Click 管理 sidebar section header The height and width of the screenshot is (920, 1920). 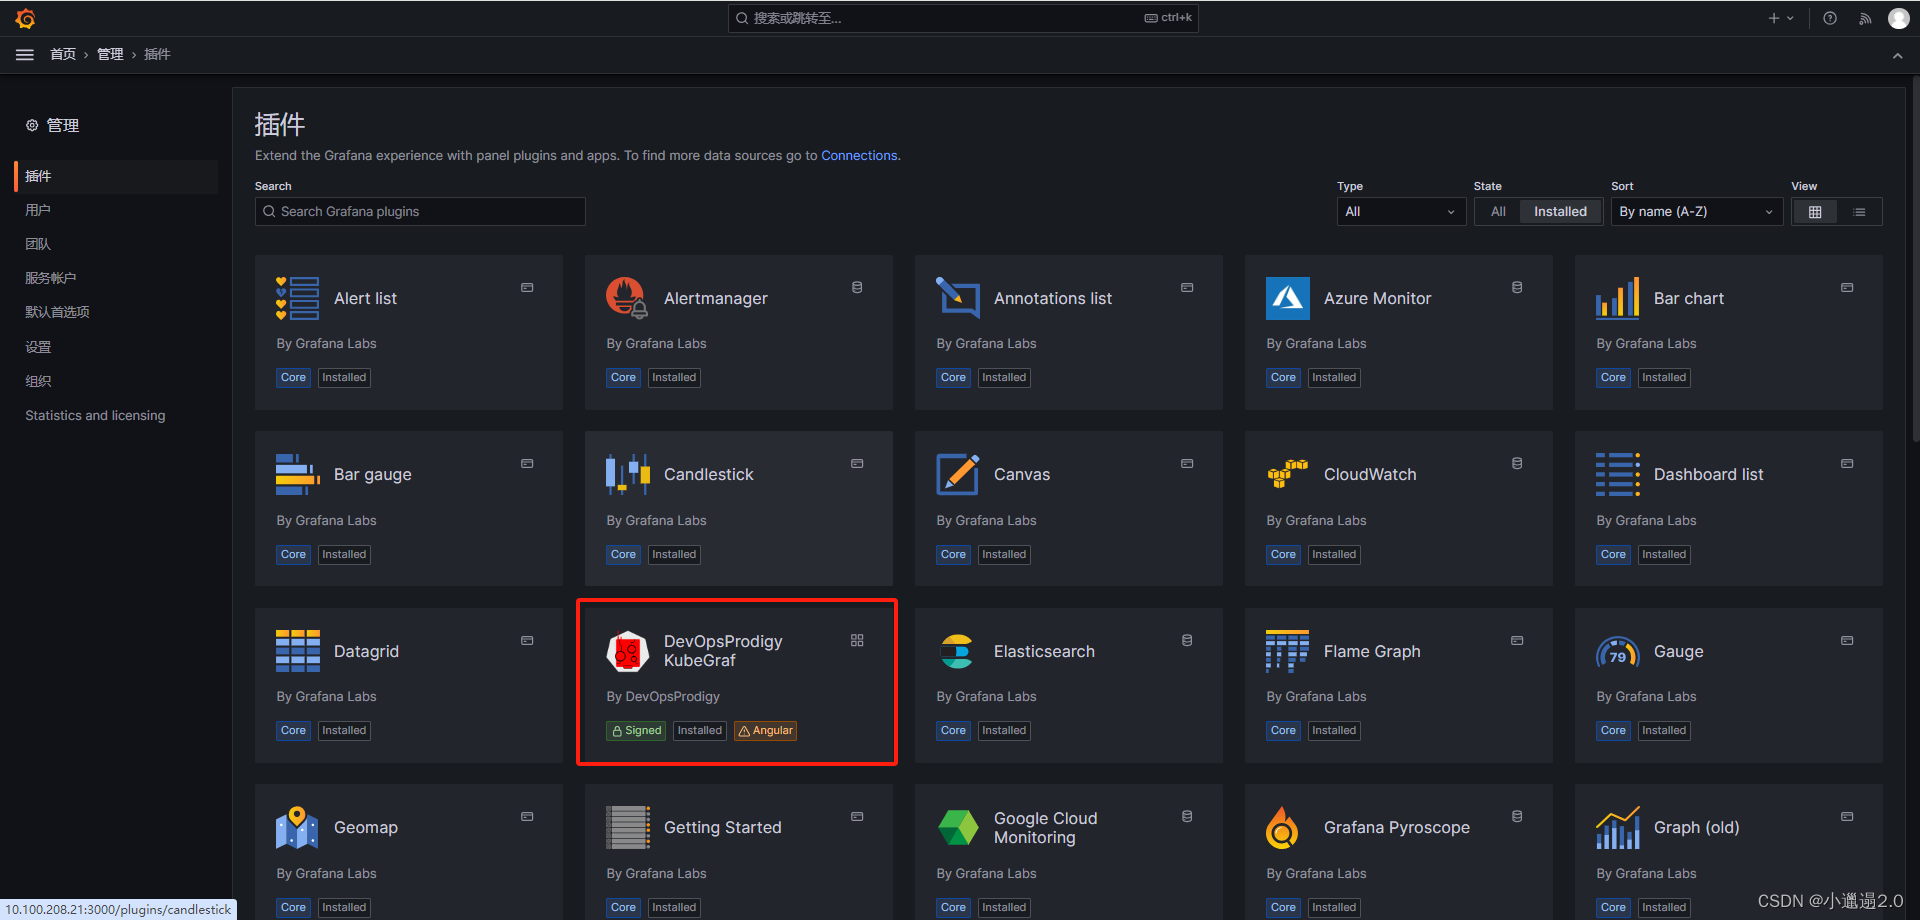pyautogui.click(x=53, y=125)
